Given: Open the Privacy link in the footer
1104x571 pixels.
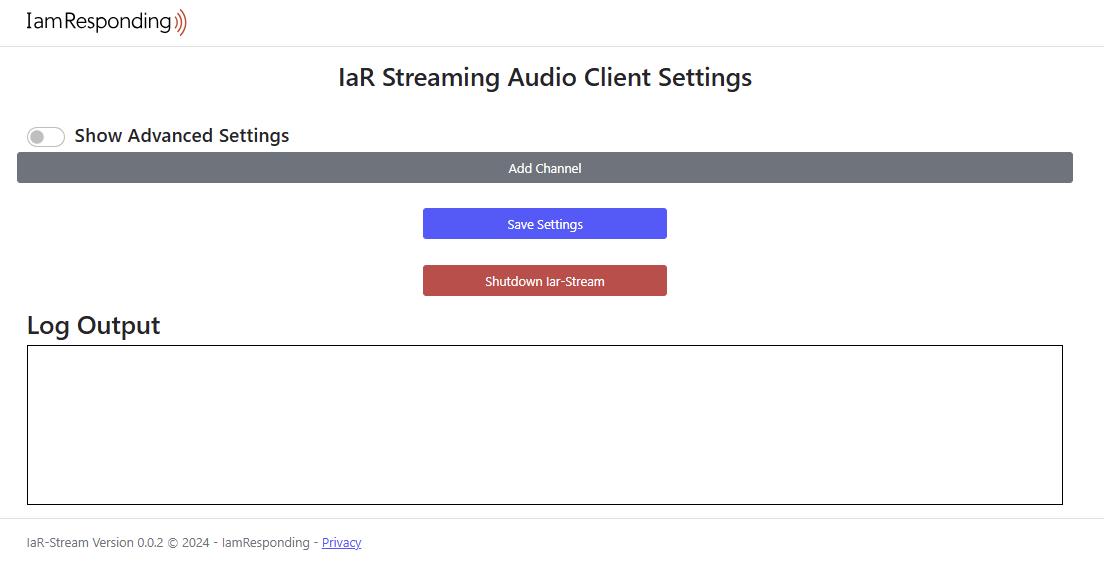Looking at the screenshot, I should click(x=341, y=542).
